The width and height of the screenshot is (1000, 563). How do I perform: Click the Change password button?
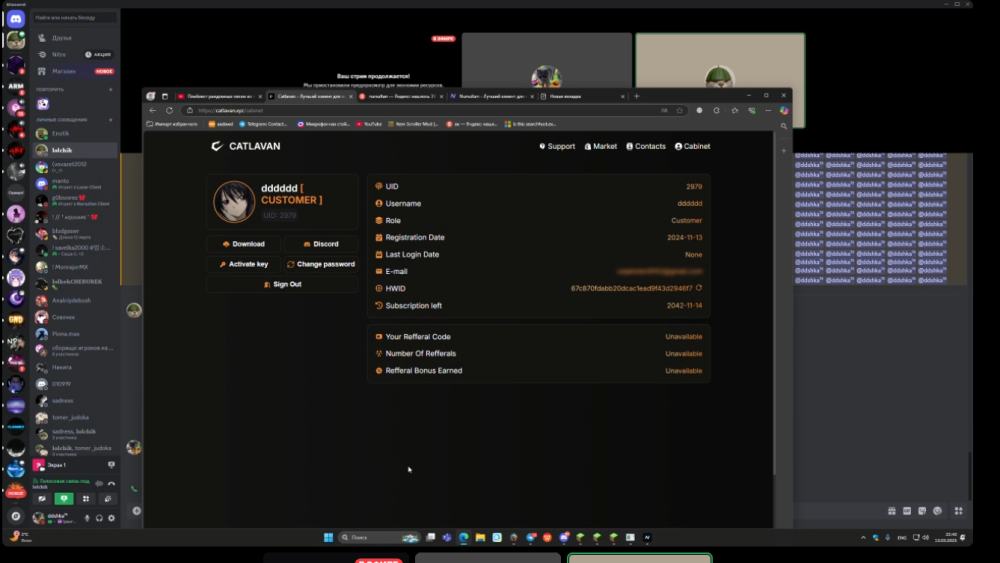click(321, 264)
